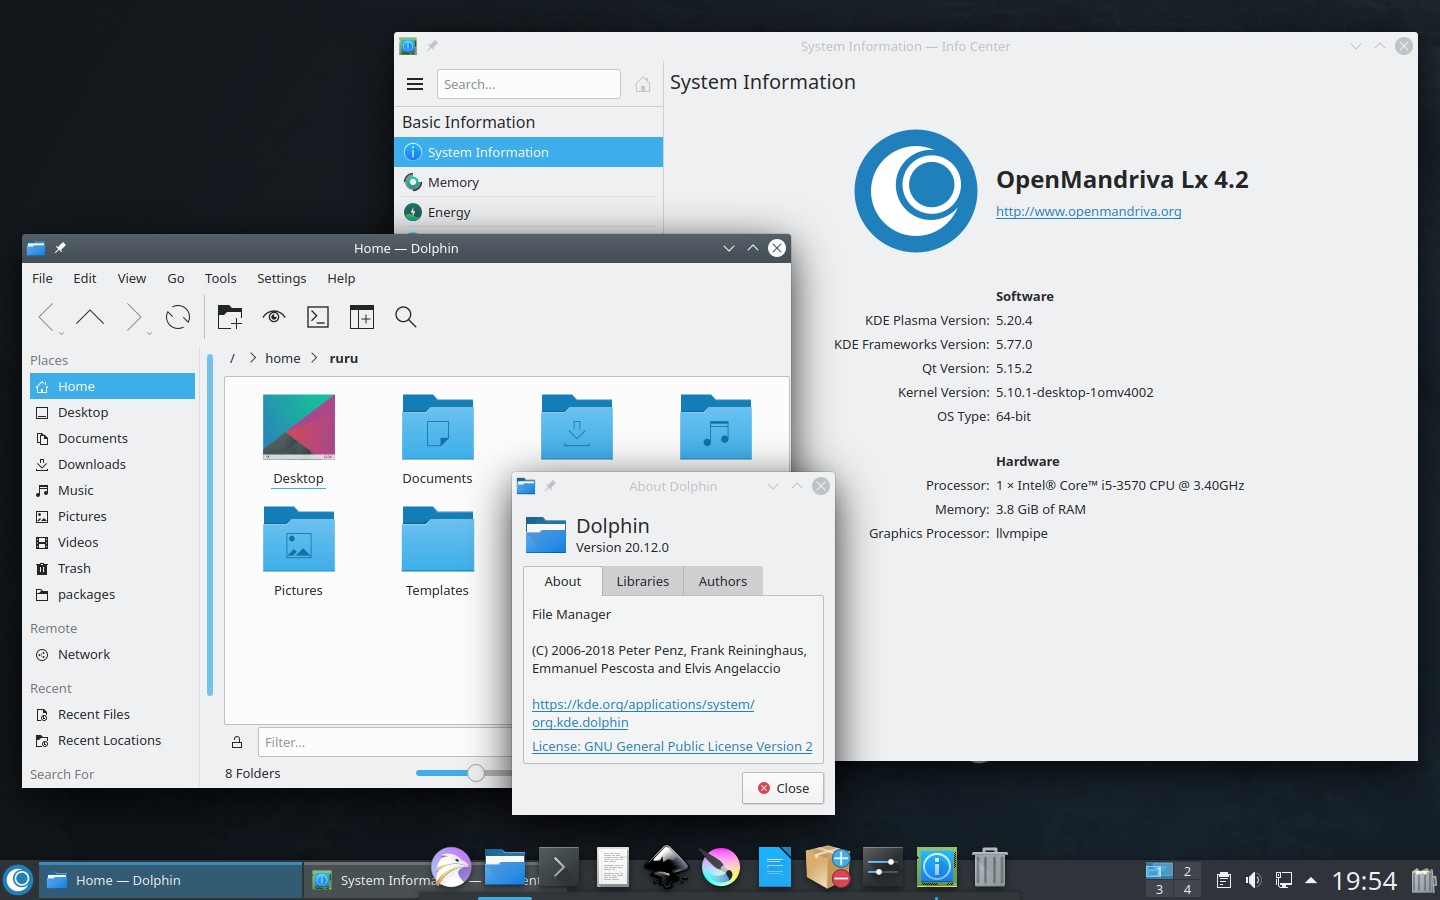Expand the breadcrumb chevron after home
This screenshot has height=900, width=1440.
(314, 358)
